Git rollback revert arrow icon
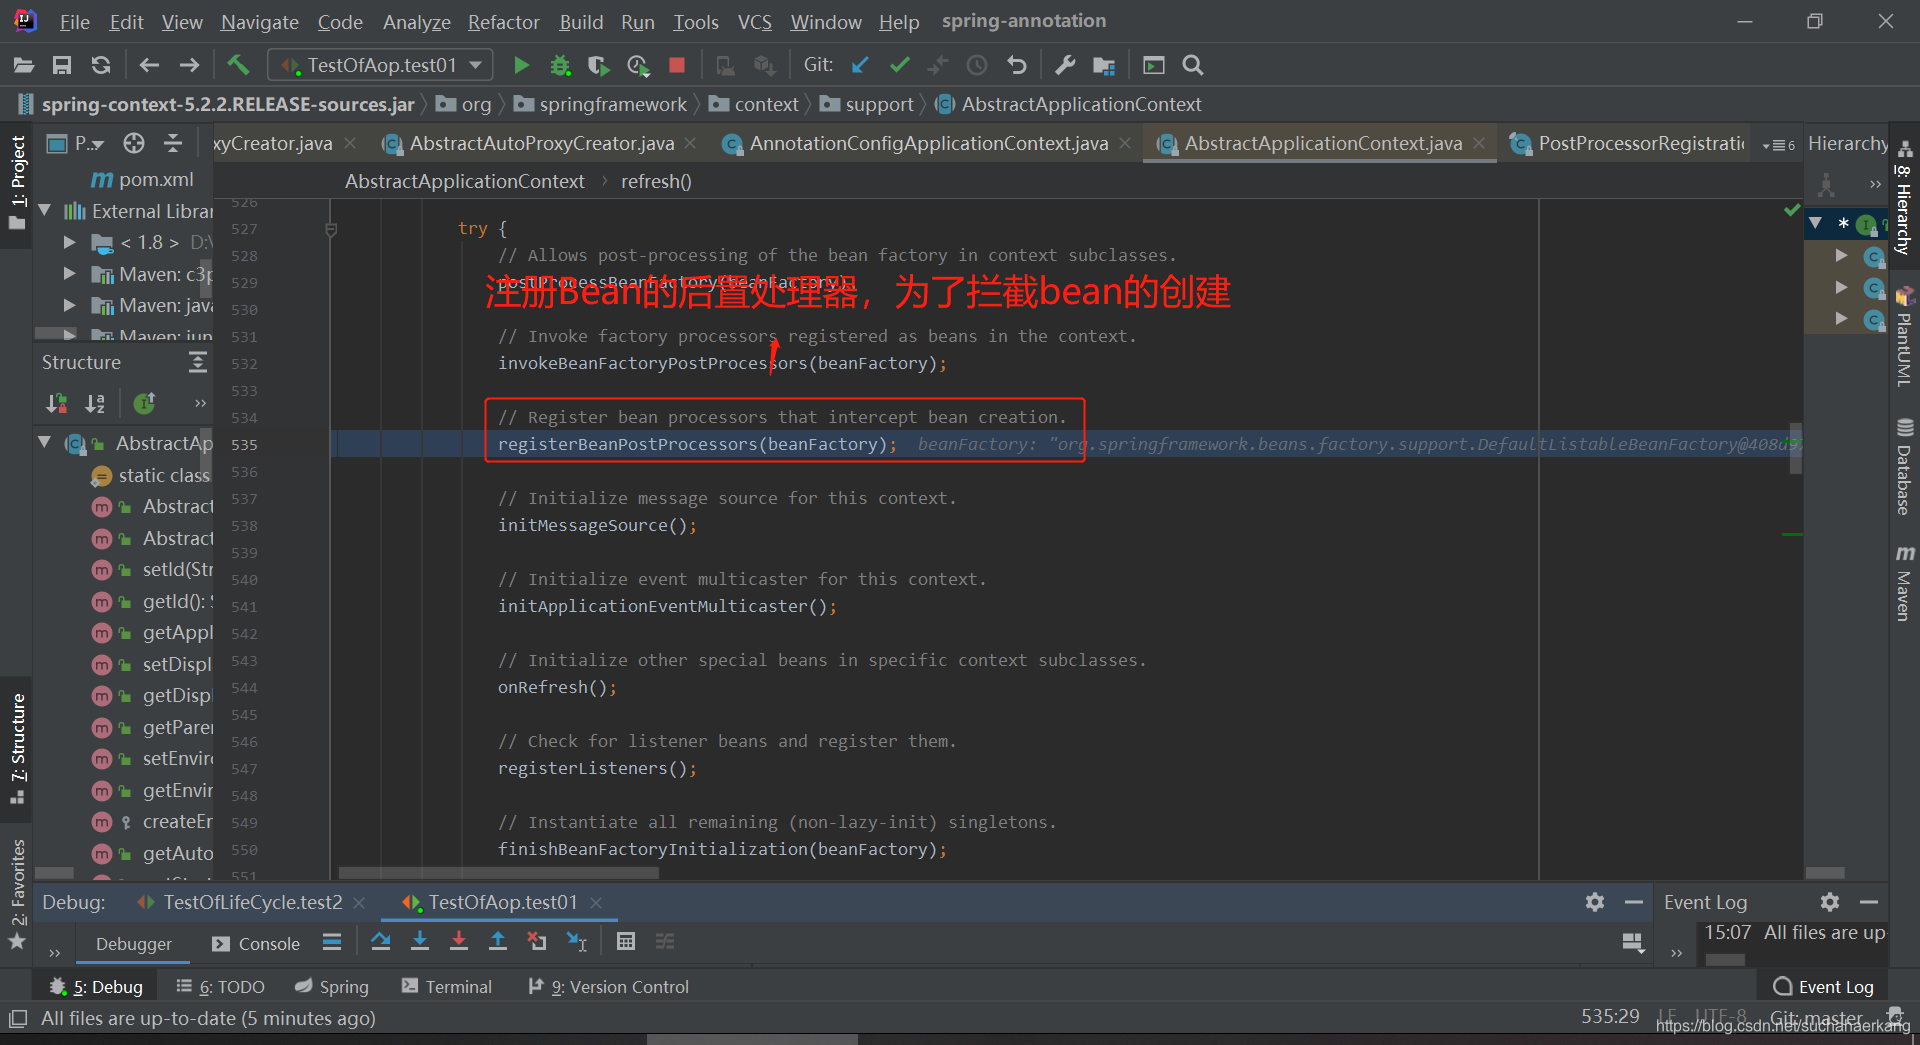The width and height of the screenshot is (1920, 1045). tap(1017, 65)
